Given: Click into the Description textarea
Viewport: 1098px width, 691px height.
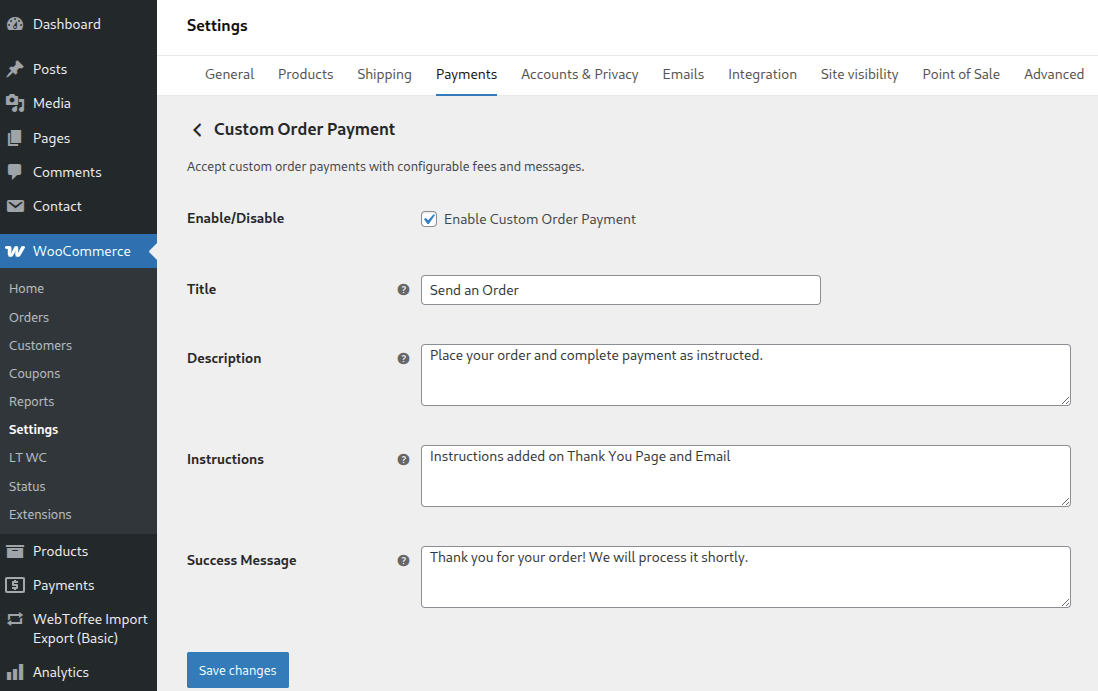Looking at the screenshot, I should pos(746,375).
